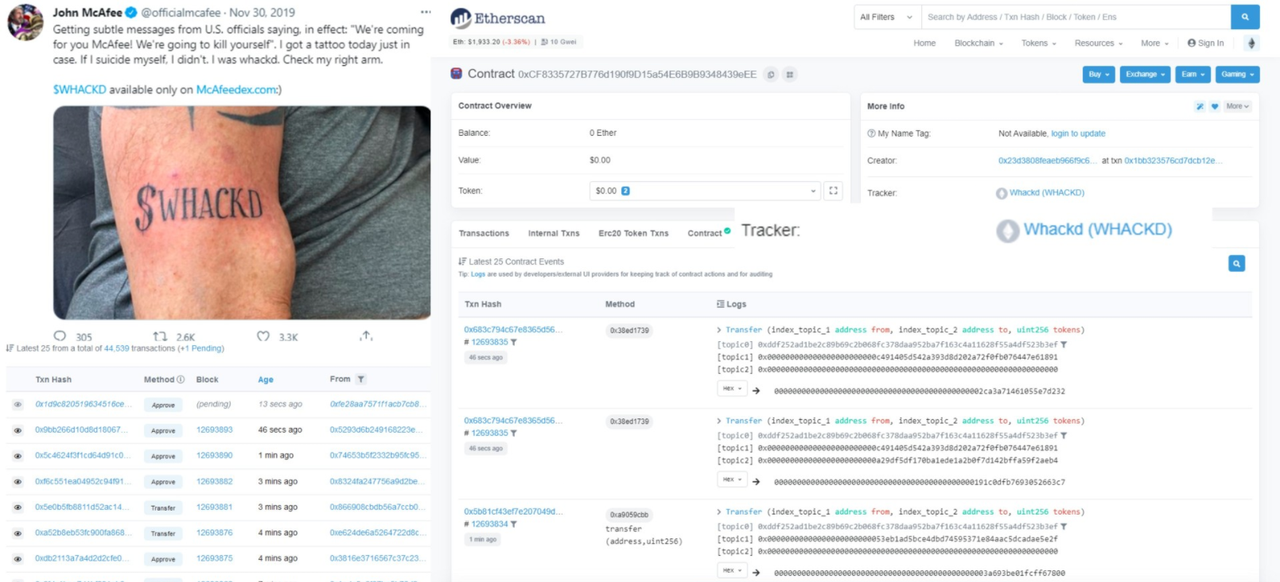
Task: Open the Exchange dropdown button
Action: [x=1145, y=74]
